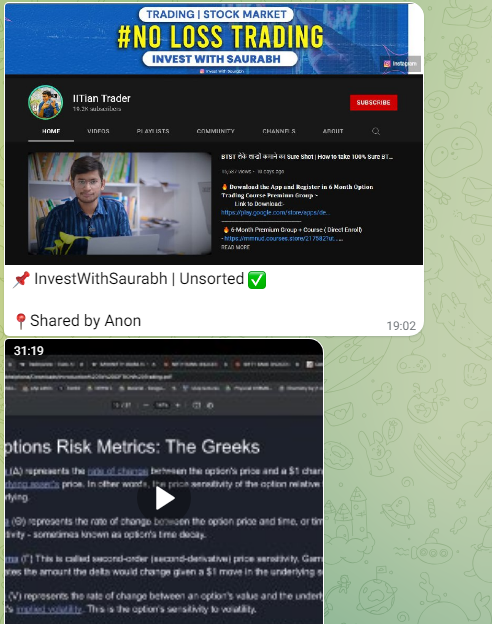Click the BTST featured video title

pos(307,157)
